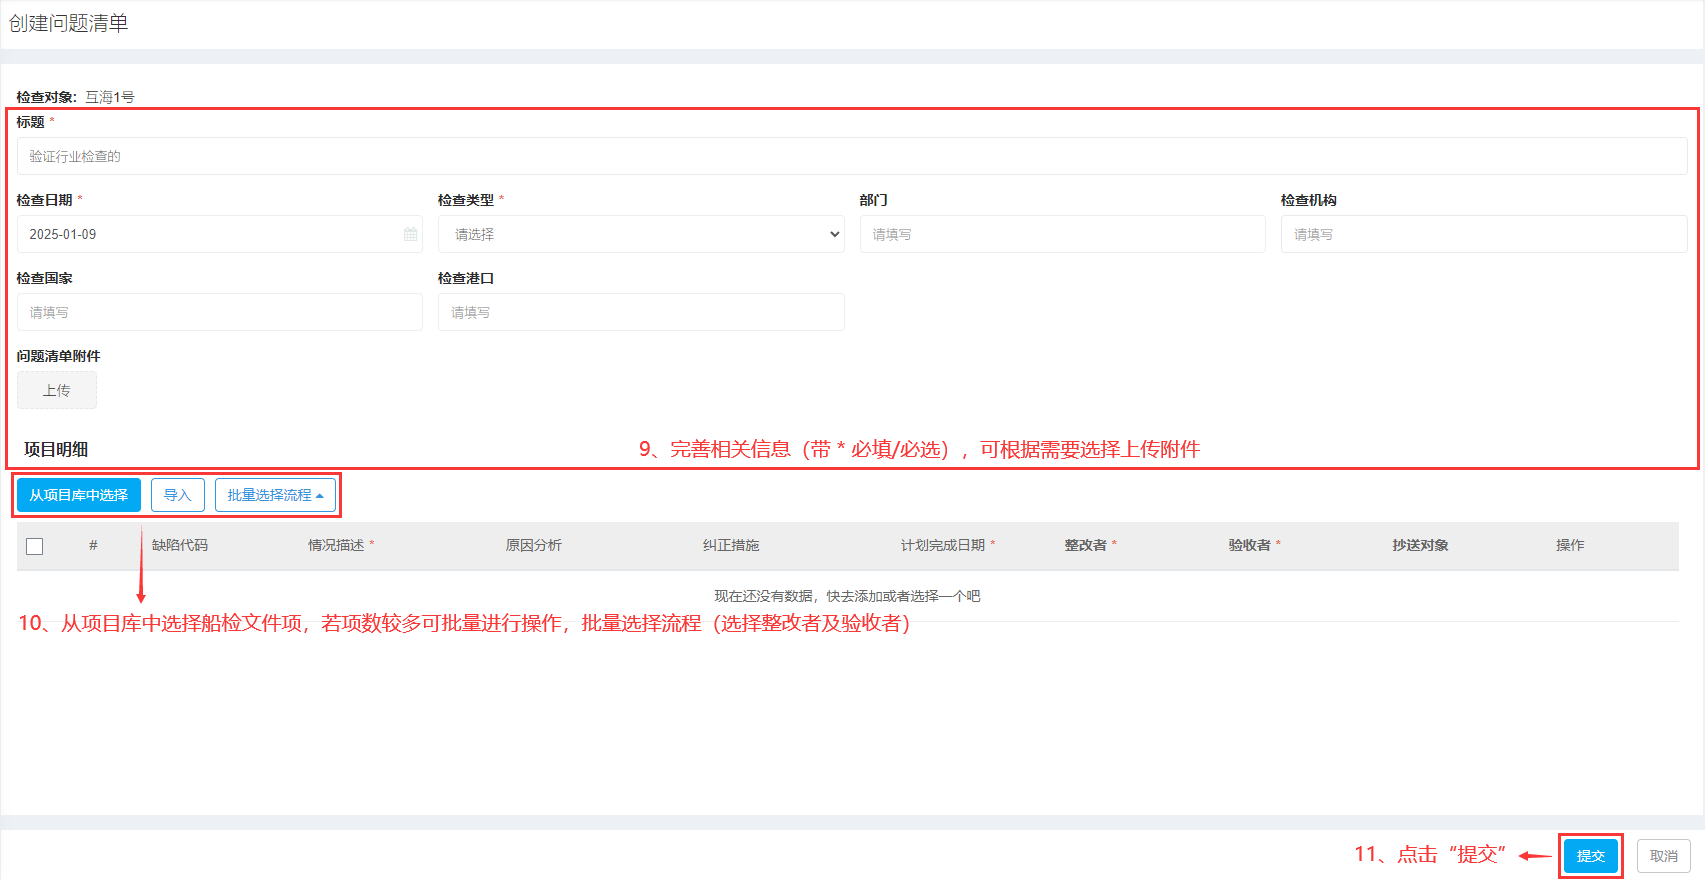This screenshot has height=880, width=1705.
Task: Cancel with the 取消 button
Action: pyautogui.click(x=1664, y=856)
